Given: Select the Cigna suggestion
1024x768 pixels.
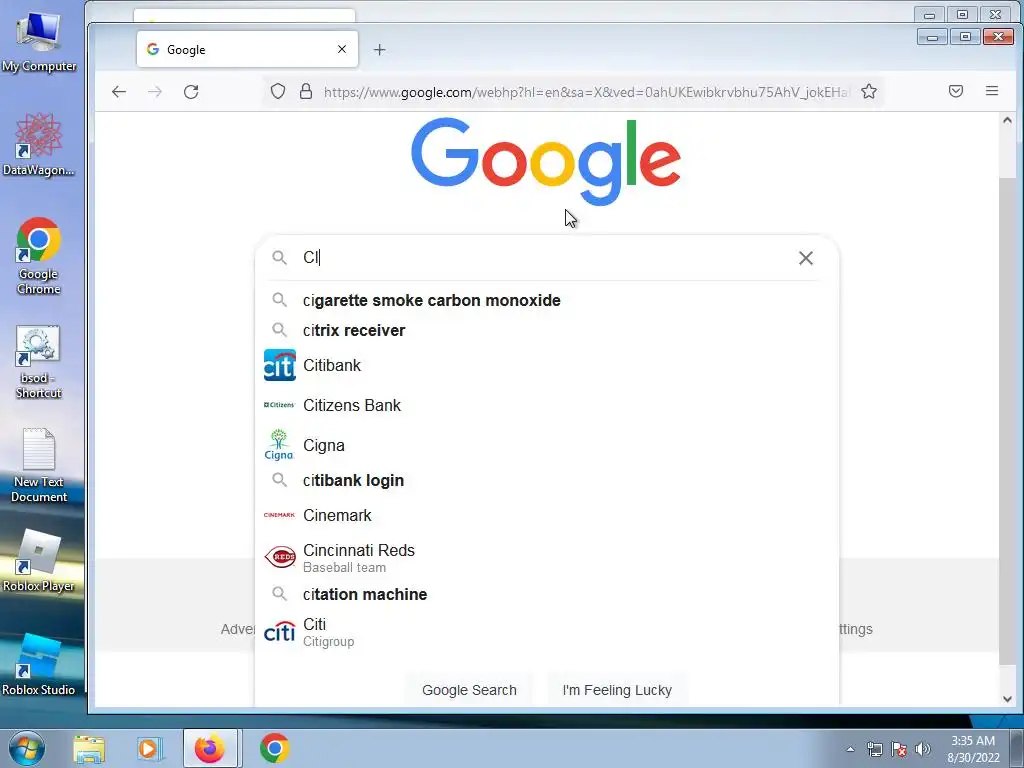Looking at the screenshot, I should (547, 445).
